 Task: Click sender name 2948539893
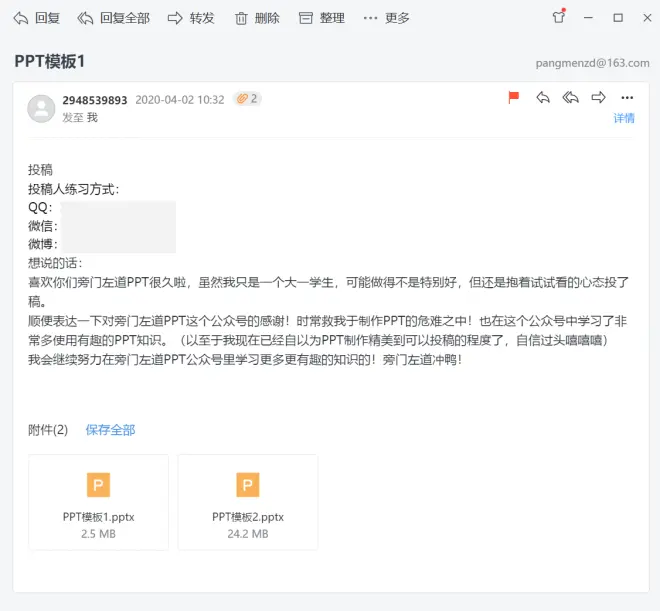pos(95,100)
